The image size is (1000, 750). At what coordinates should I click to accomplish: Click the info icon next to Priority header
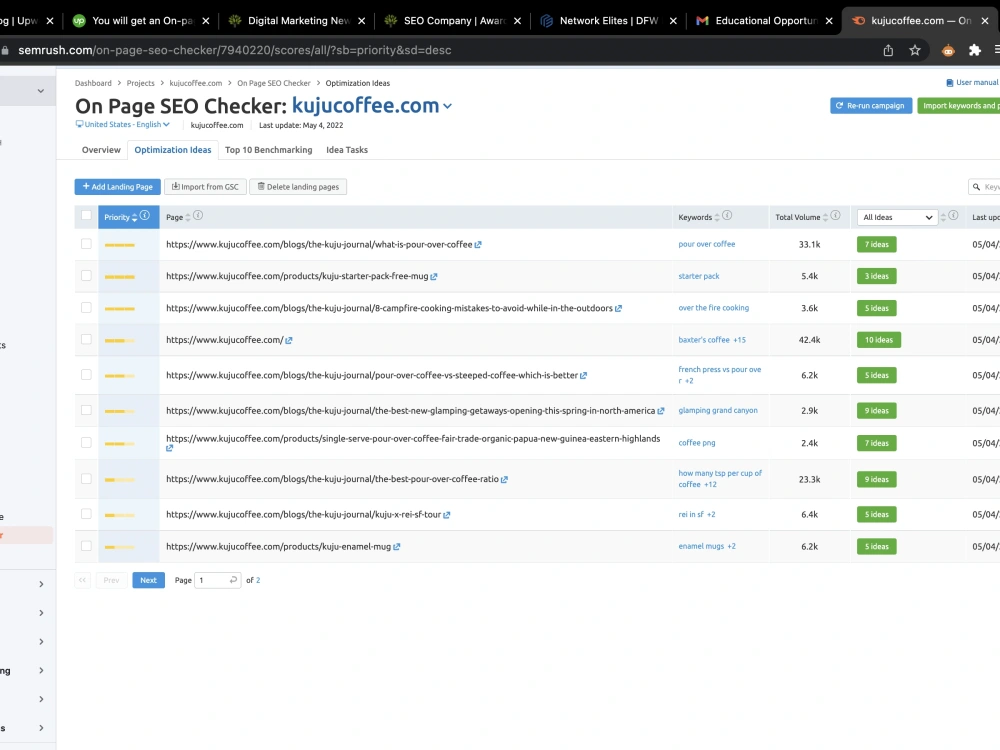coord(145,216)
